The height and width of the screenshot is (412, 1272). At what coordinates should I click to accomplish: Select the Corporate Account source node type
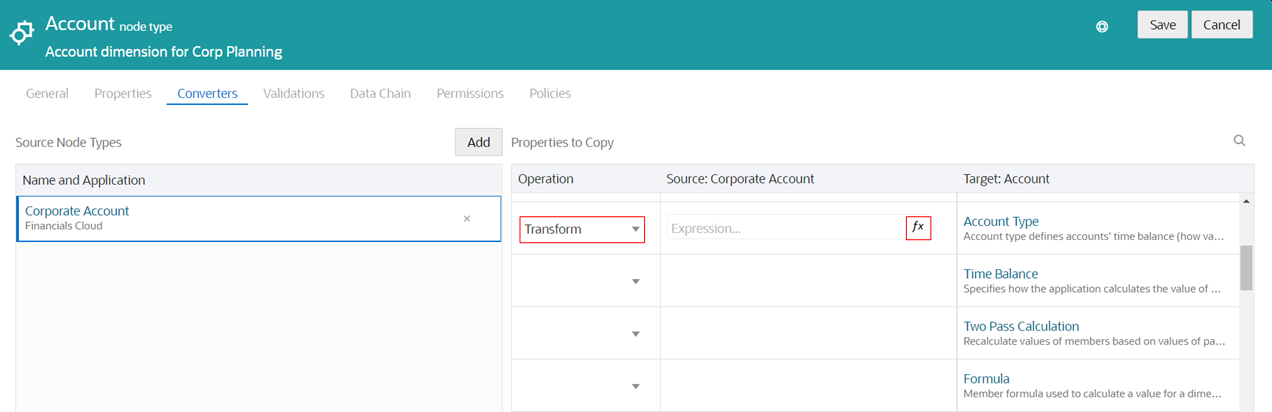tap(259, 219)
